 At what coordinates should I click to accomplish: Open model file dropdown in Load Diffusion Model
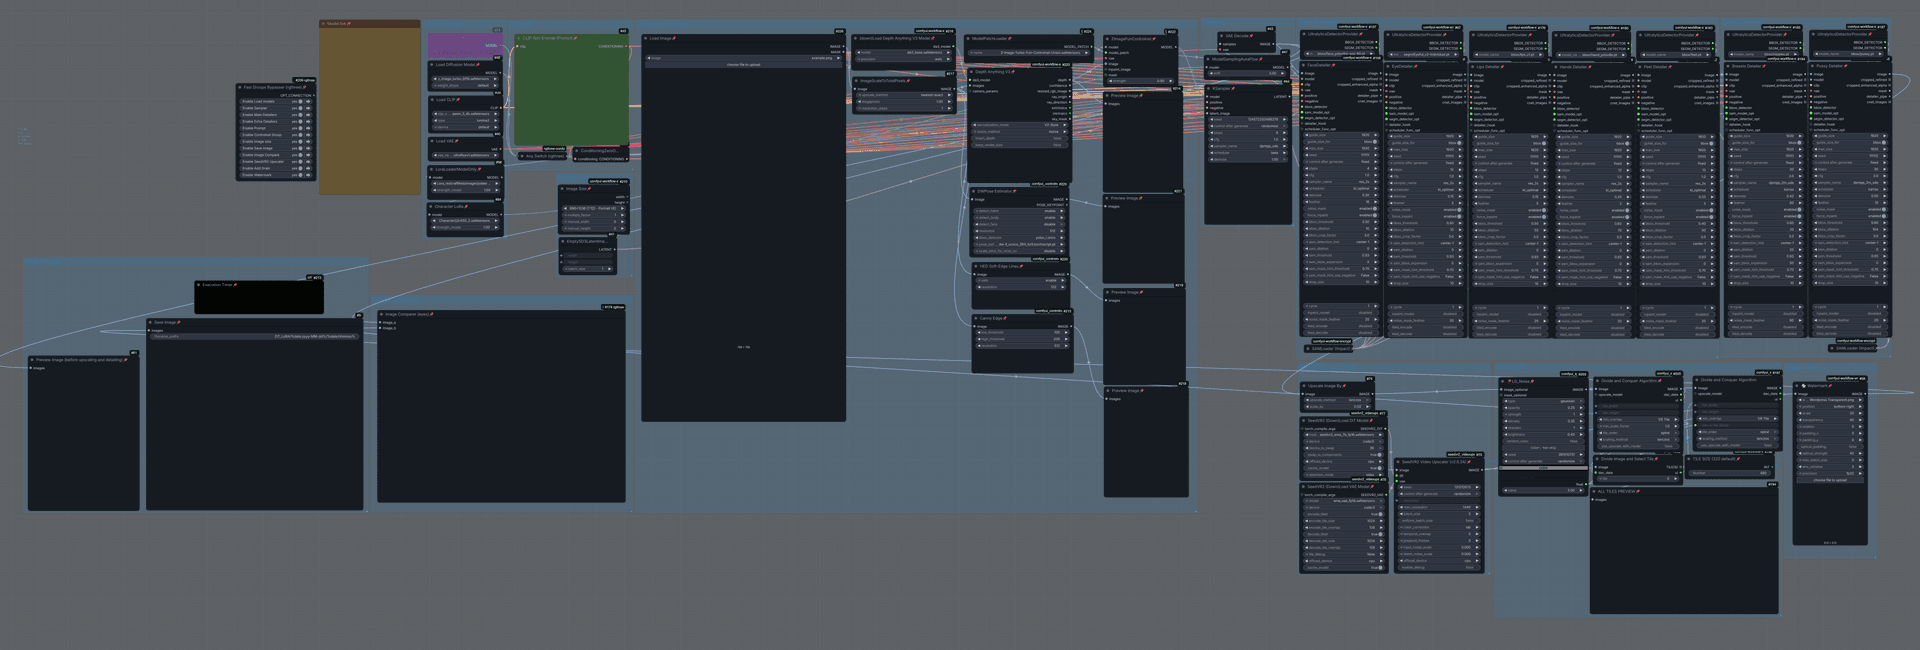(x=465, y=79)
